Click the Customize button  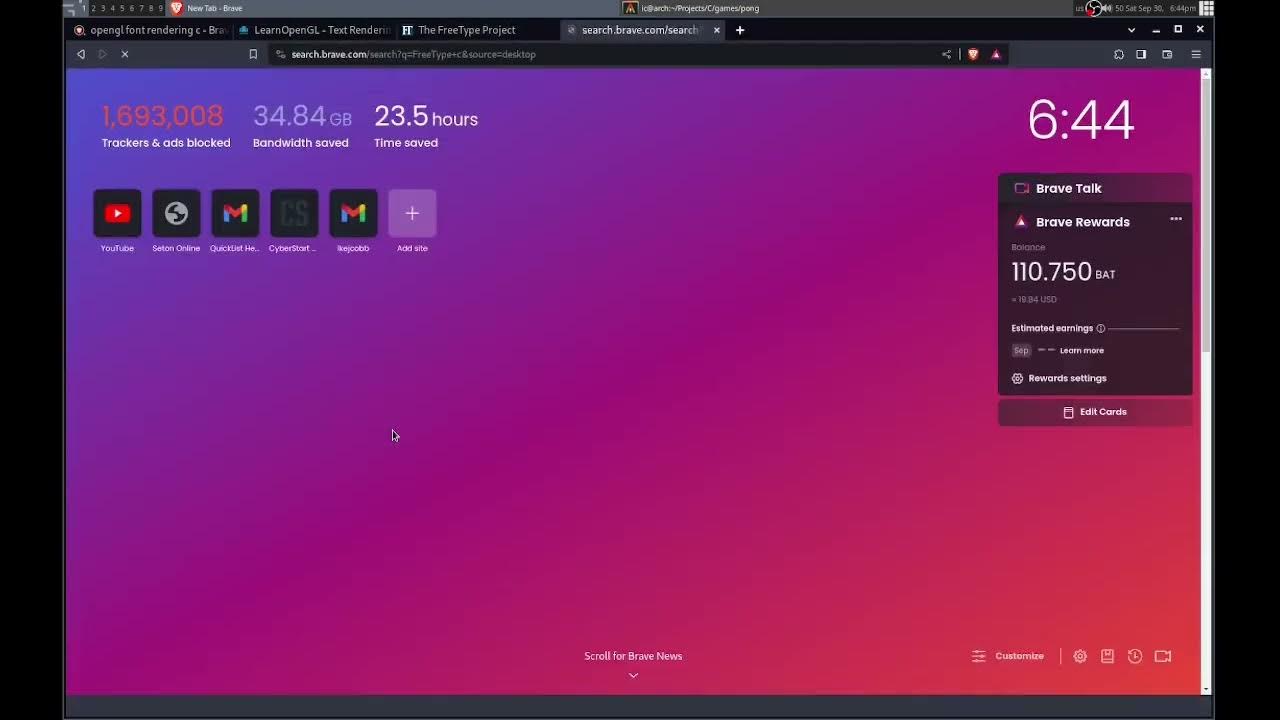pos(1008,656)
